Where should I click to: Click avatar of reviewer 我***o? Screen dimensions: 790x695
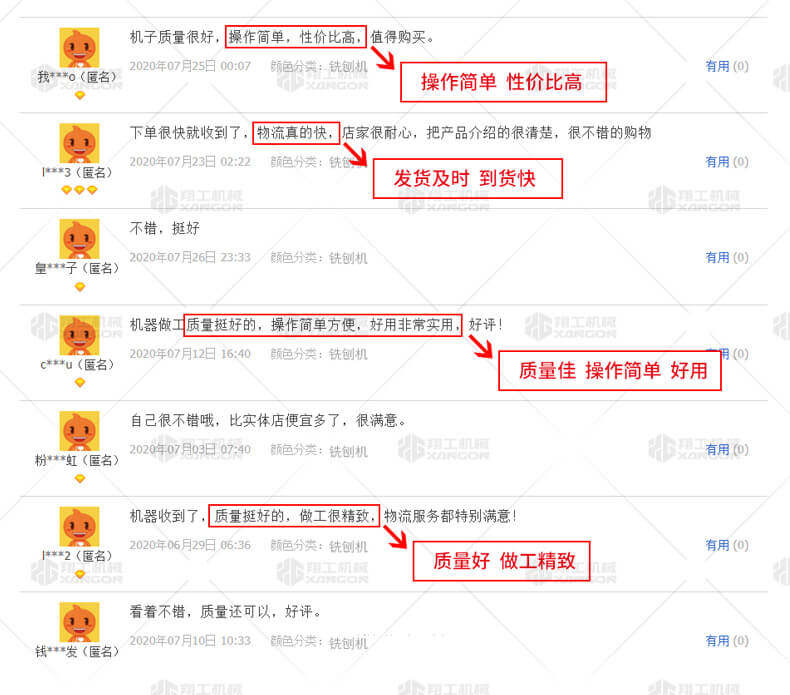click(79, 47)
